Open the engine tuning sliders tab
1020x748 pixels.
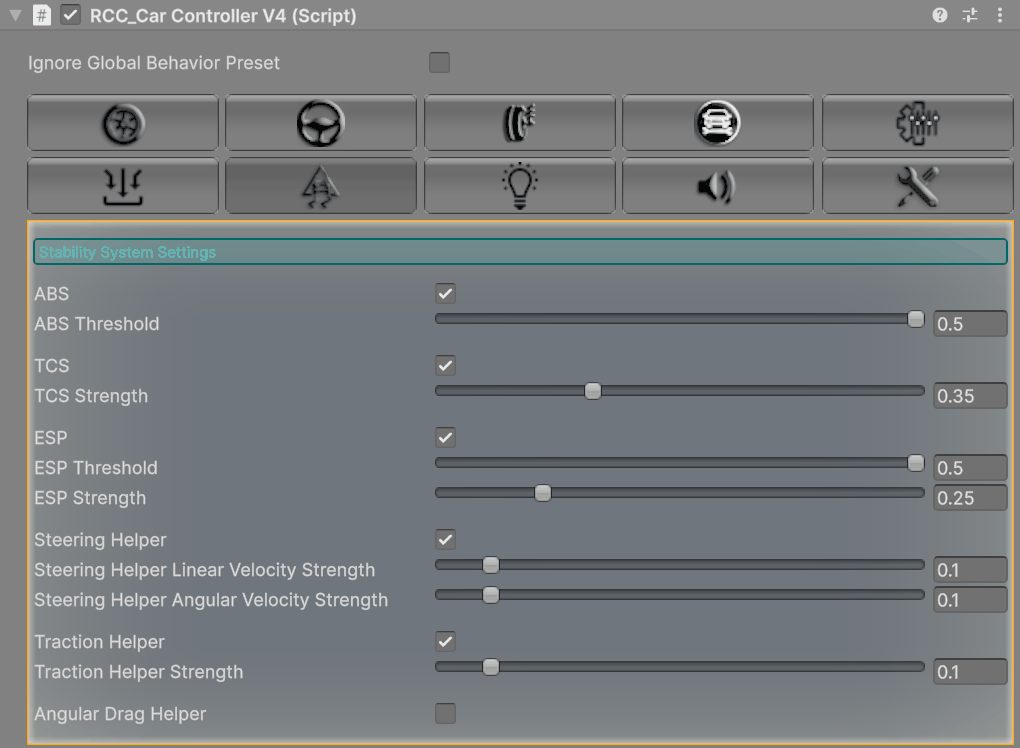tap(917, 123)
